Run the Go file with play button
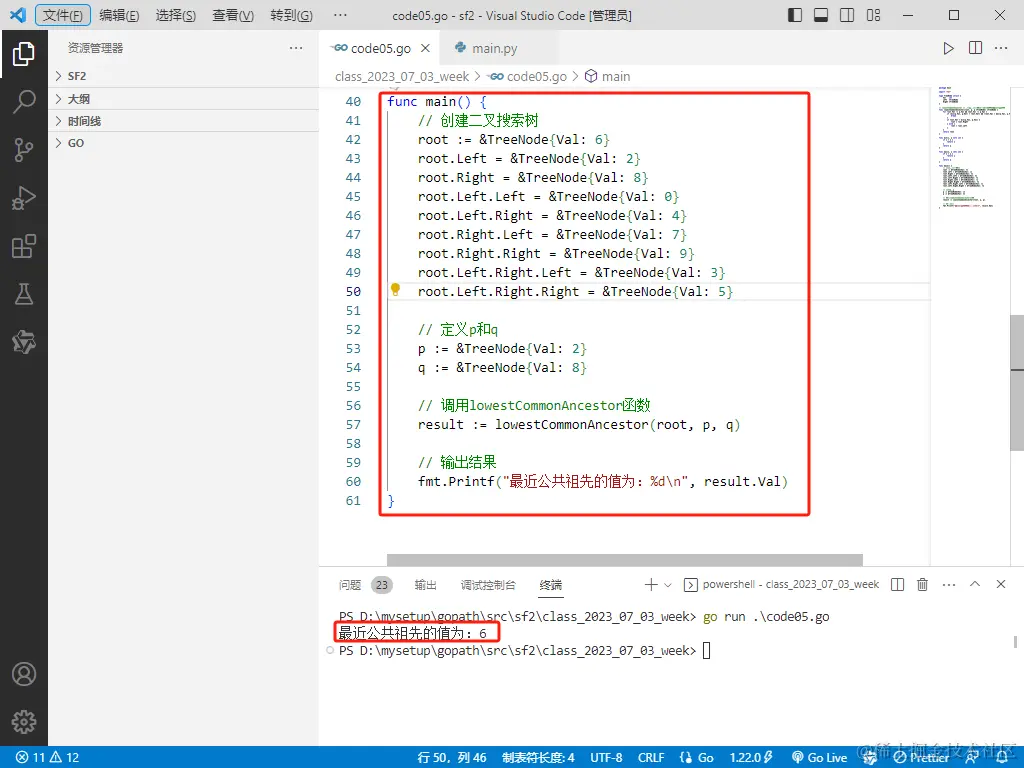 coord(948,48)
